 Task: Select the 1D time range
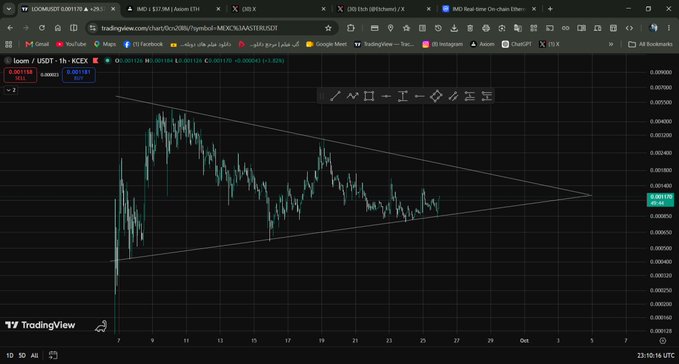tap(10, 355)
